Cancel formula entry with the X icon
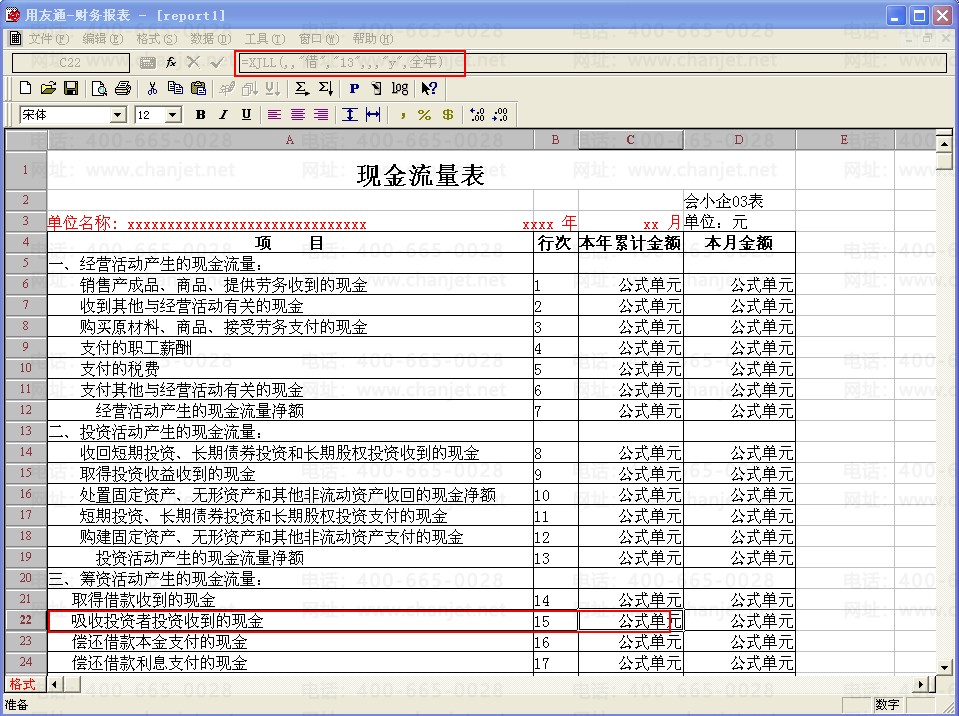959x716 pixels. (193, 62)
